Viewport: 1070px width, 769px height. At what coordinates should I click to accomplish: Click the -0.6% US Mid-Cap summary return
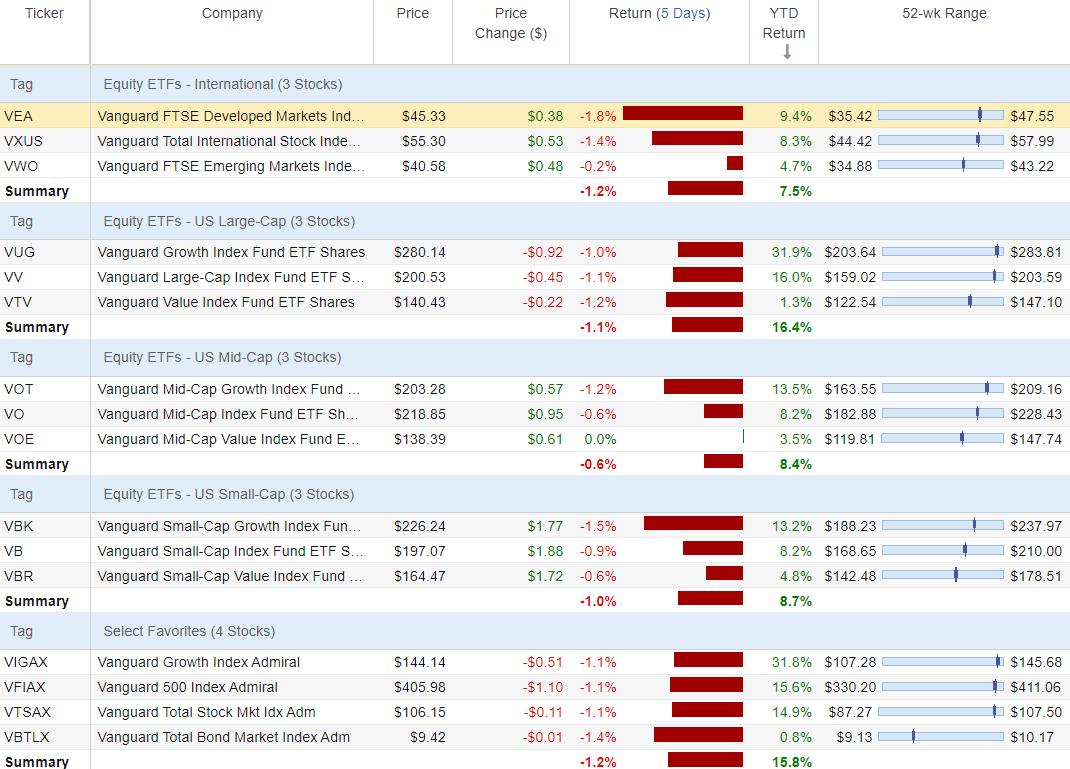[598, 464]
